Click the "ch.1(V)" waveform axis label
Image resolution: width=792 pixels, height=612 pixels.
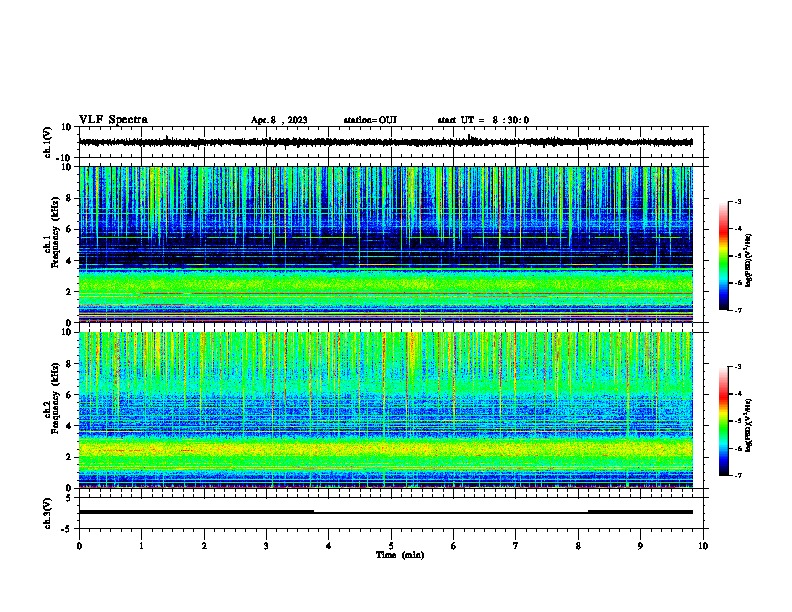pyautogui.click(x=48, y=142)
